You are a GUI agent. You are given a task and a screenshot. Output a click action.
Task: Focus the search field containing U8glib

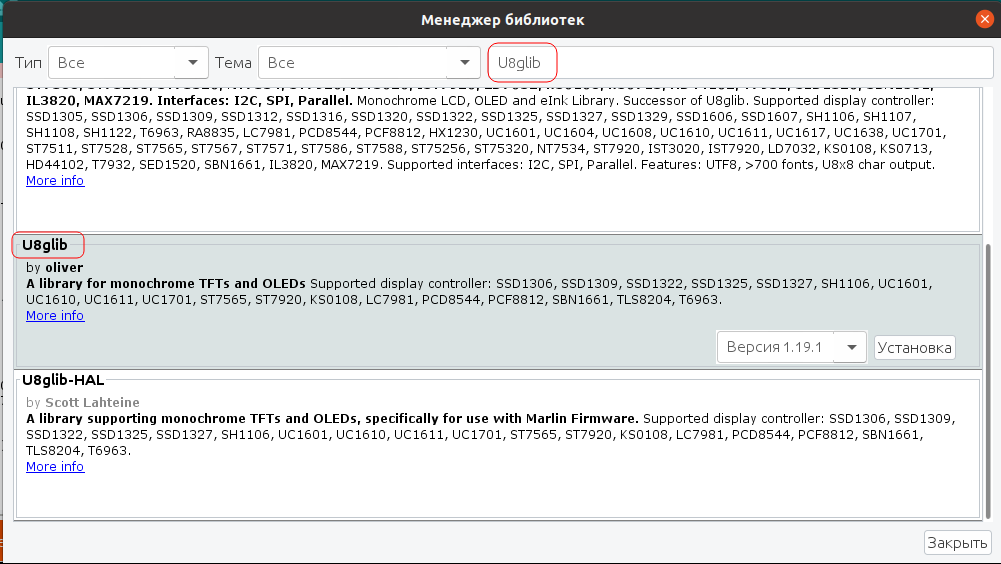740,62
